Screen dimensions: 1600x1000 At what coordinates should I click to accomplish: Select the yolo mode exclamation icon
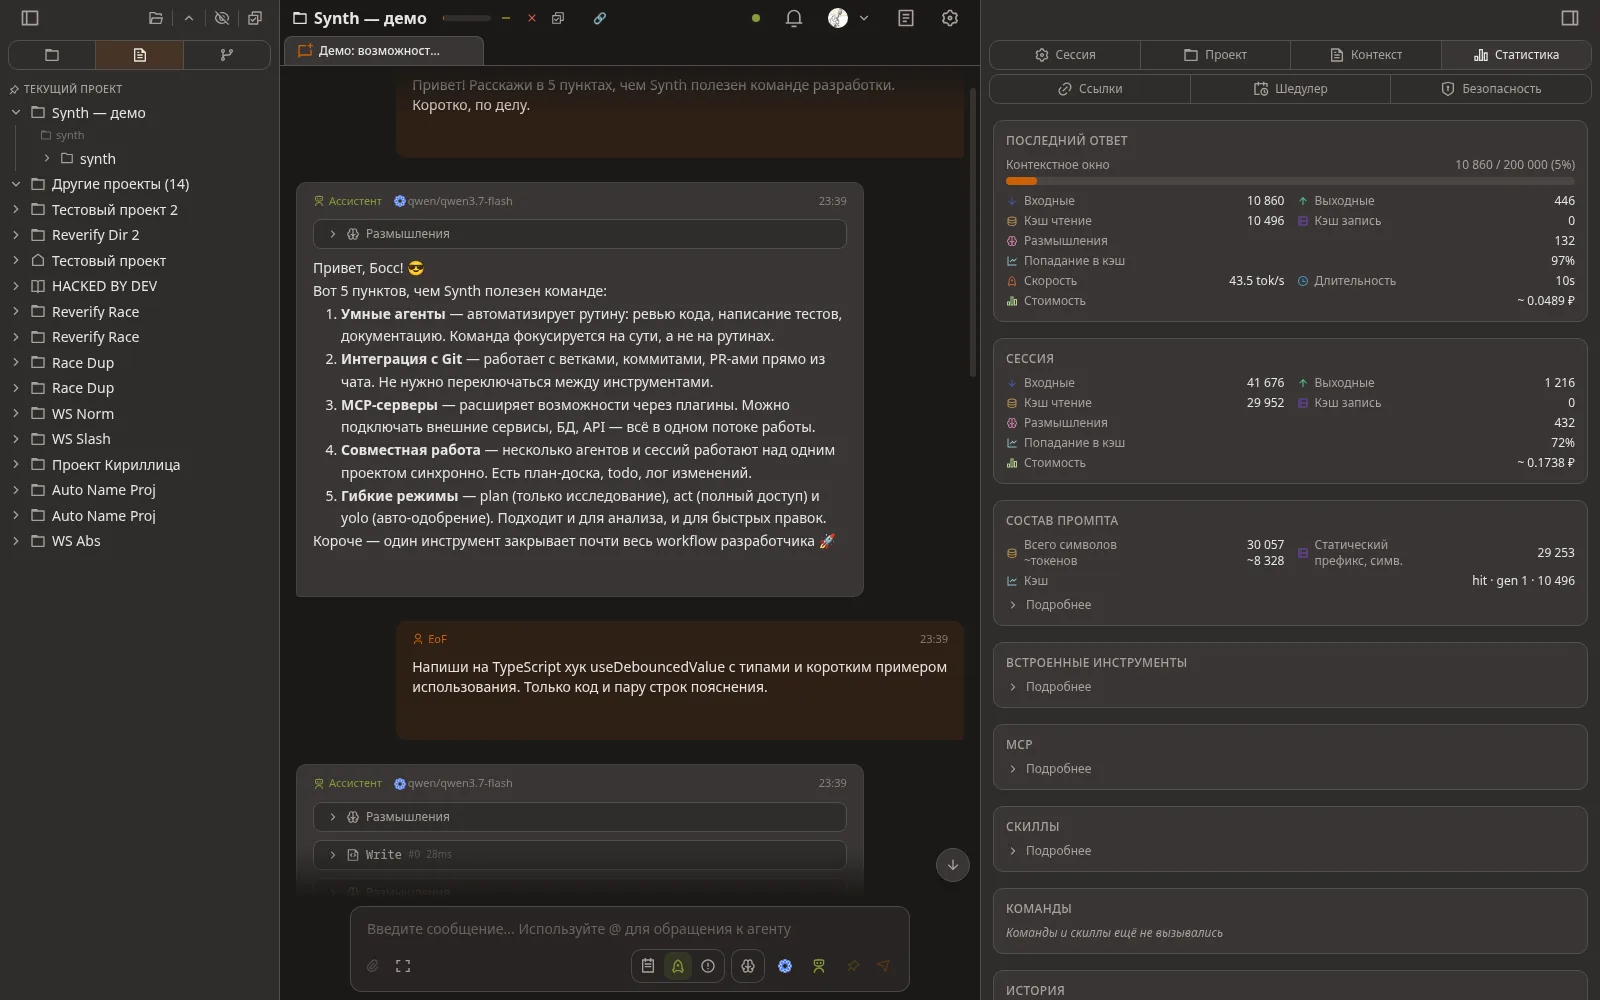[708, 966]
